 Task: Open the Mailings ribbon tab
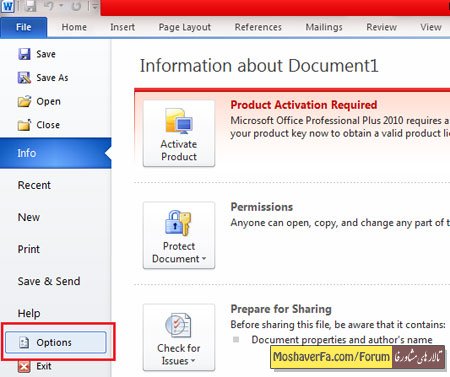[324, 27]
